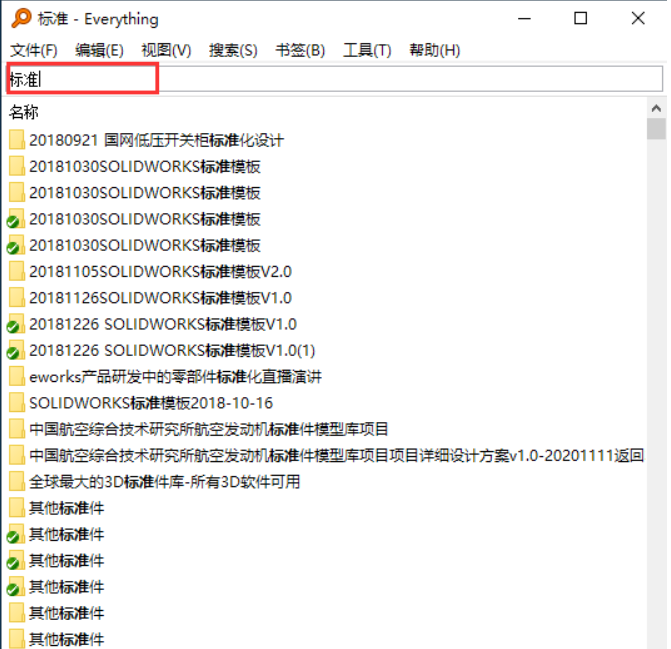Open the 搜索(S) menu

(233, 50)
